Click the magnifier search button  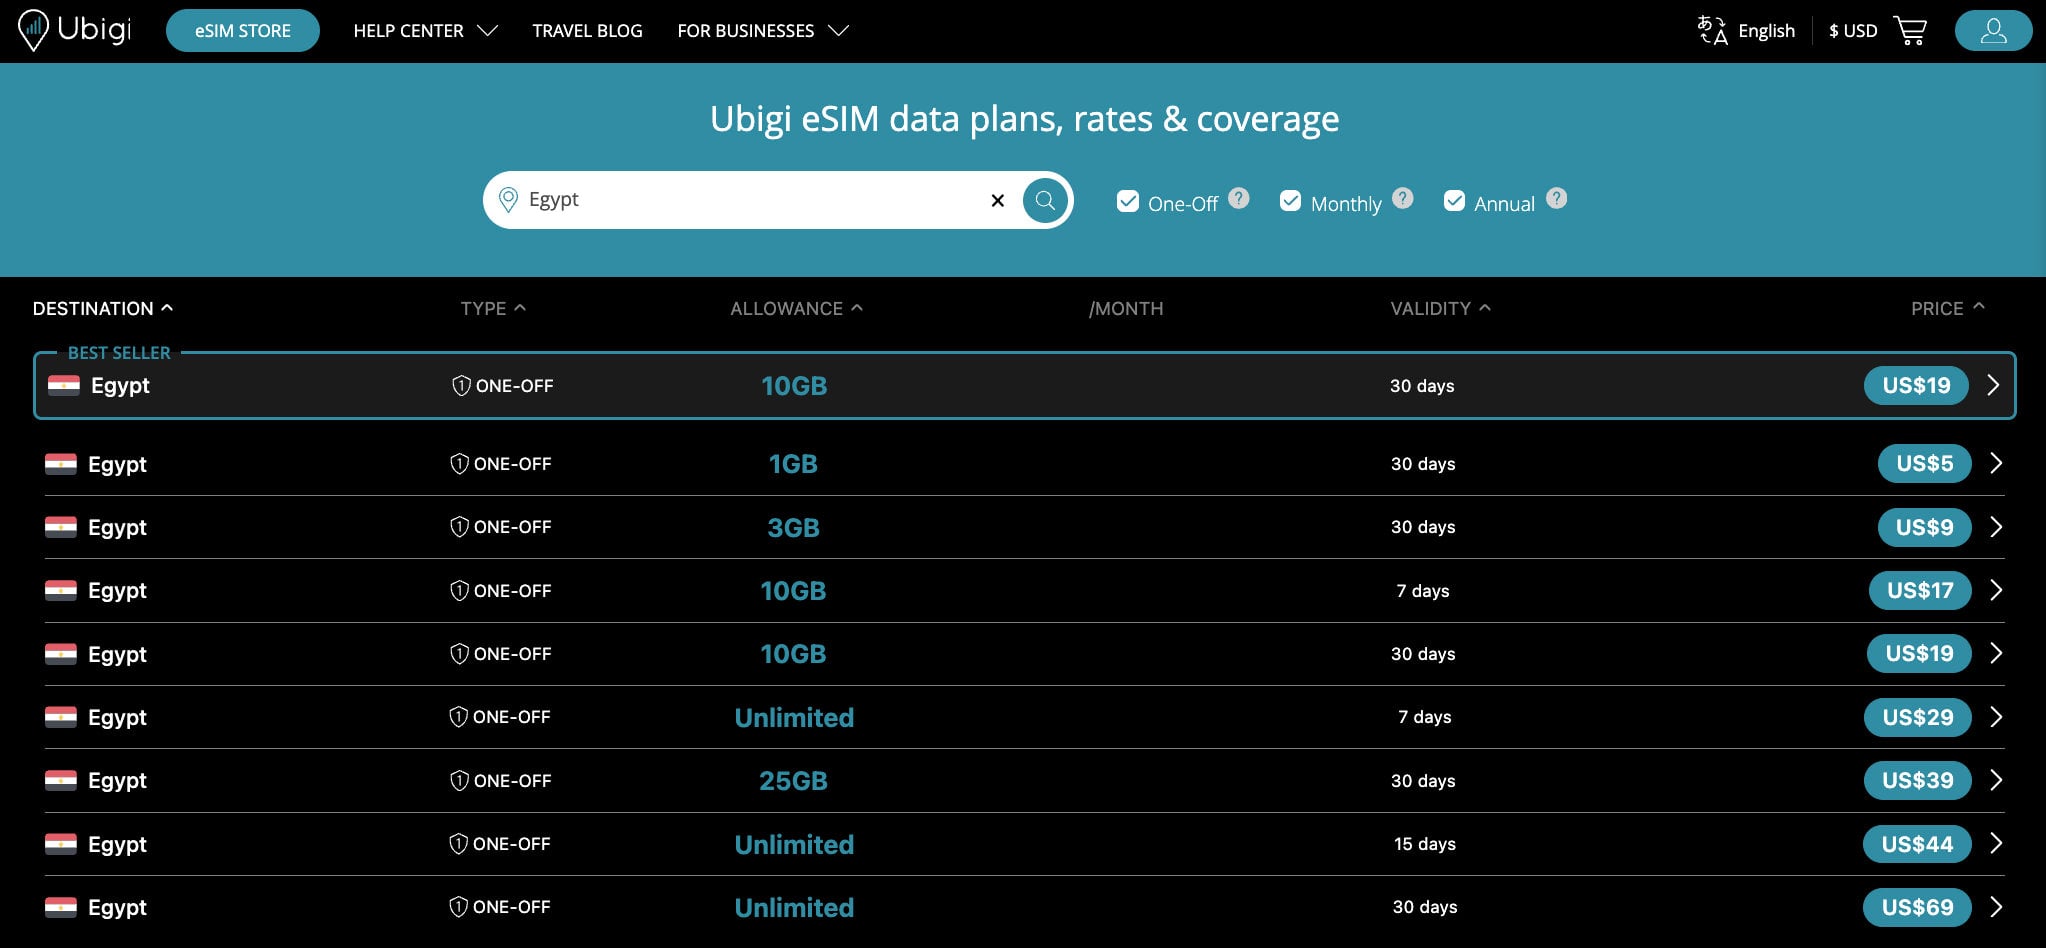[x=1045, y=200]
